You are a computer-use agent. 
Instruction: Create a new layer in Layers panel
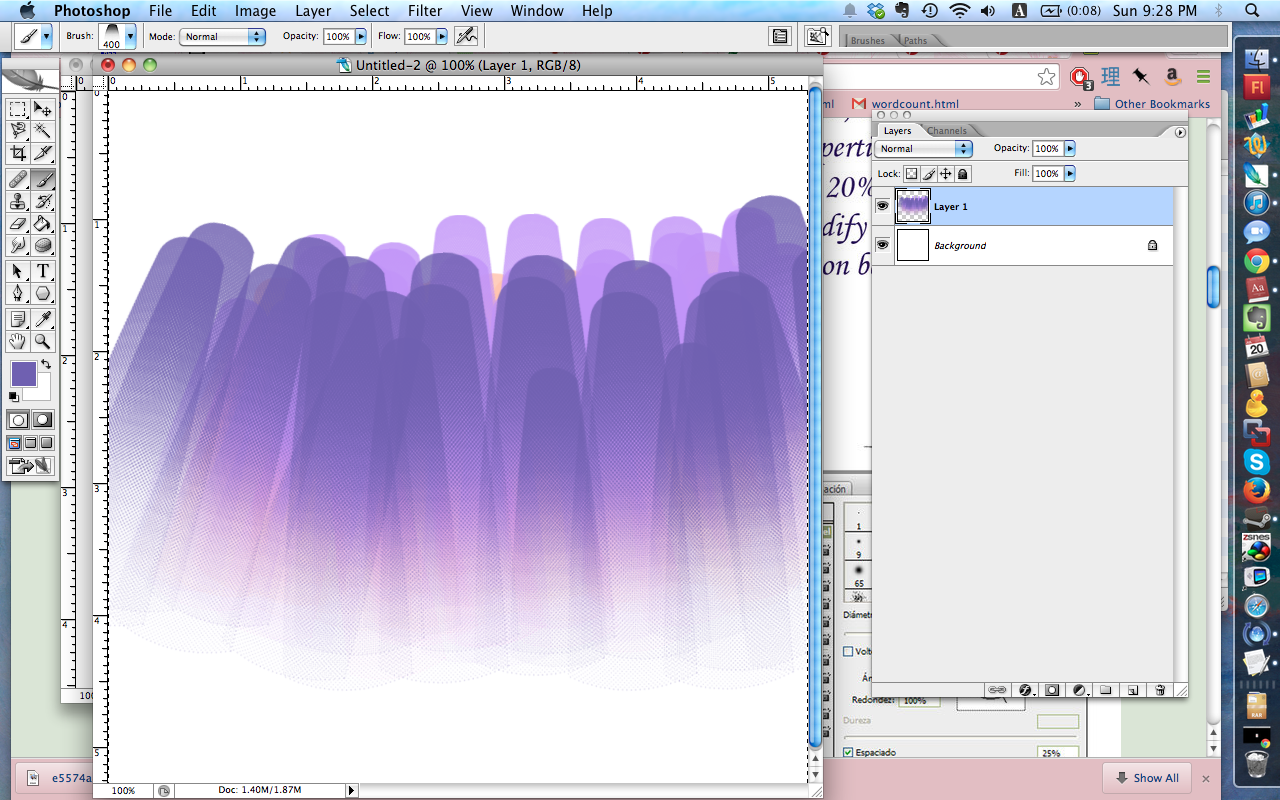pyautogui.click(x=1133, y=690)
